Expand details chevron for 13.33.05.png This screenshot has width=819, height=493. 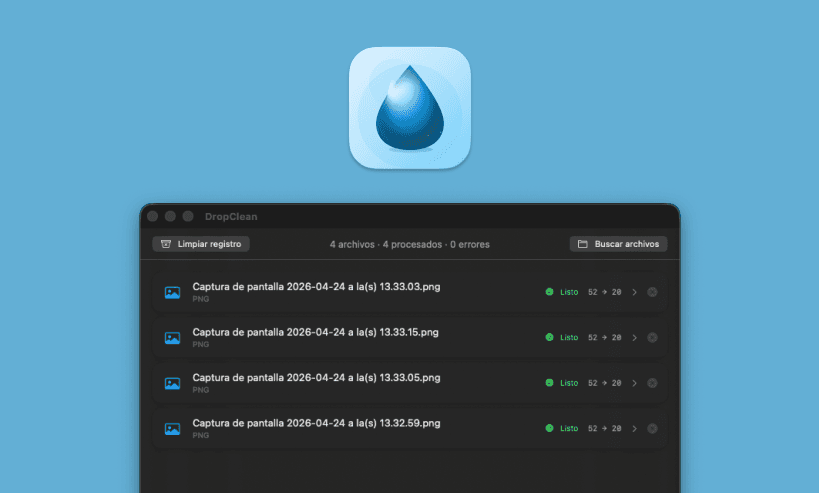coord(635,383)
